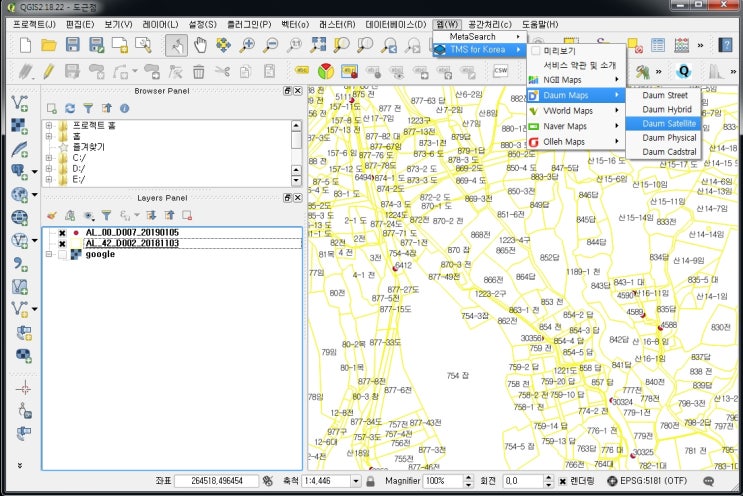Show Browser Panel item info icon
This screenshot has height=496, width=743.
click(x=125, y=108)
